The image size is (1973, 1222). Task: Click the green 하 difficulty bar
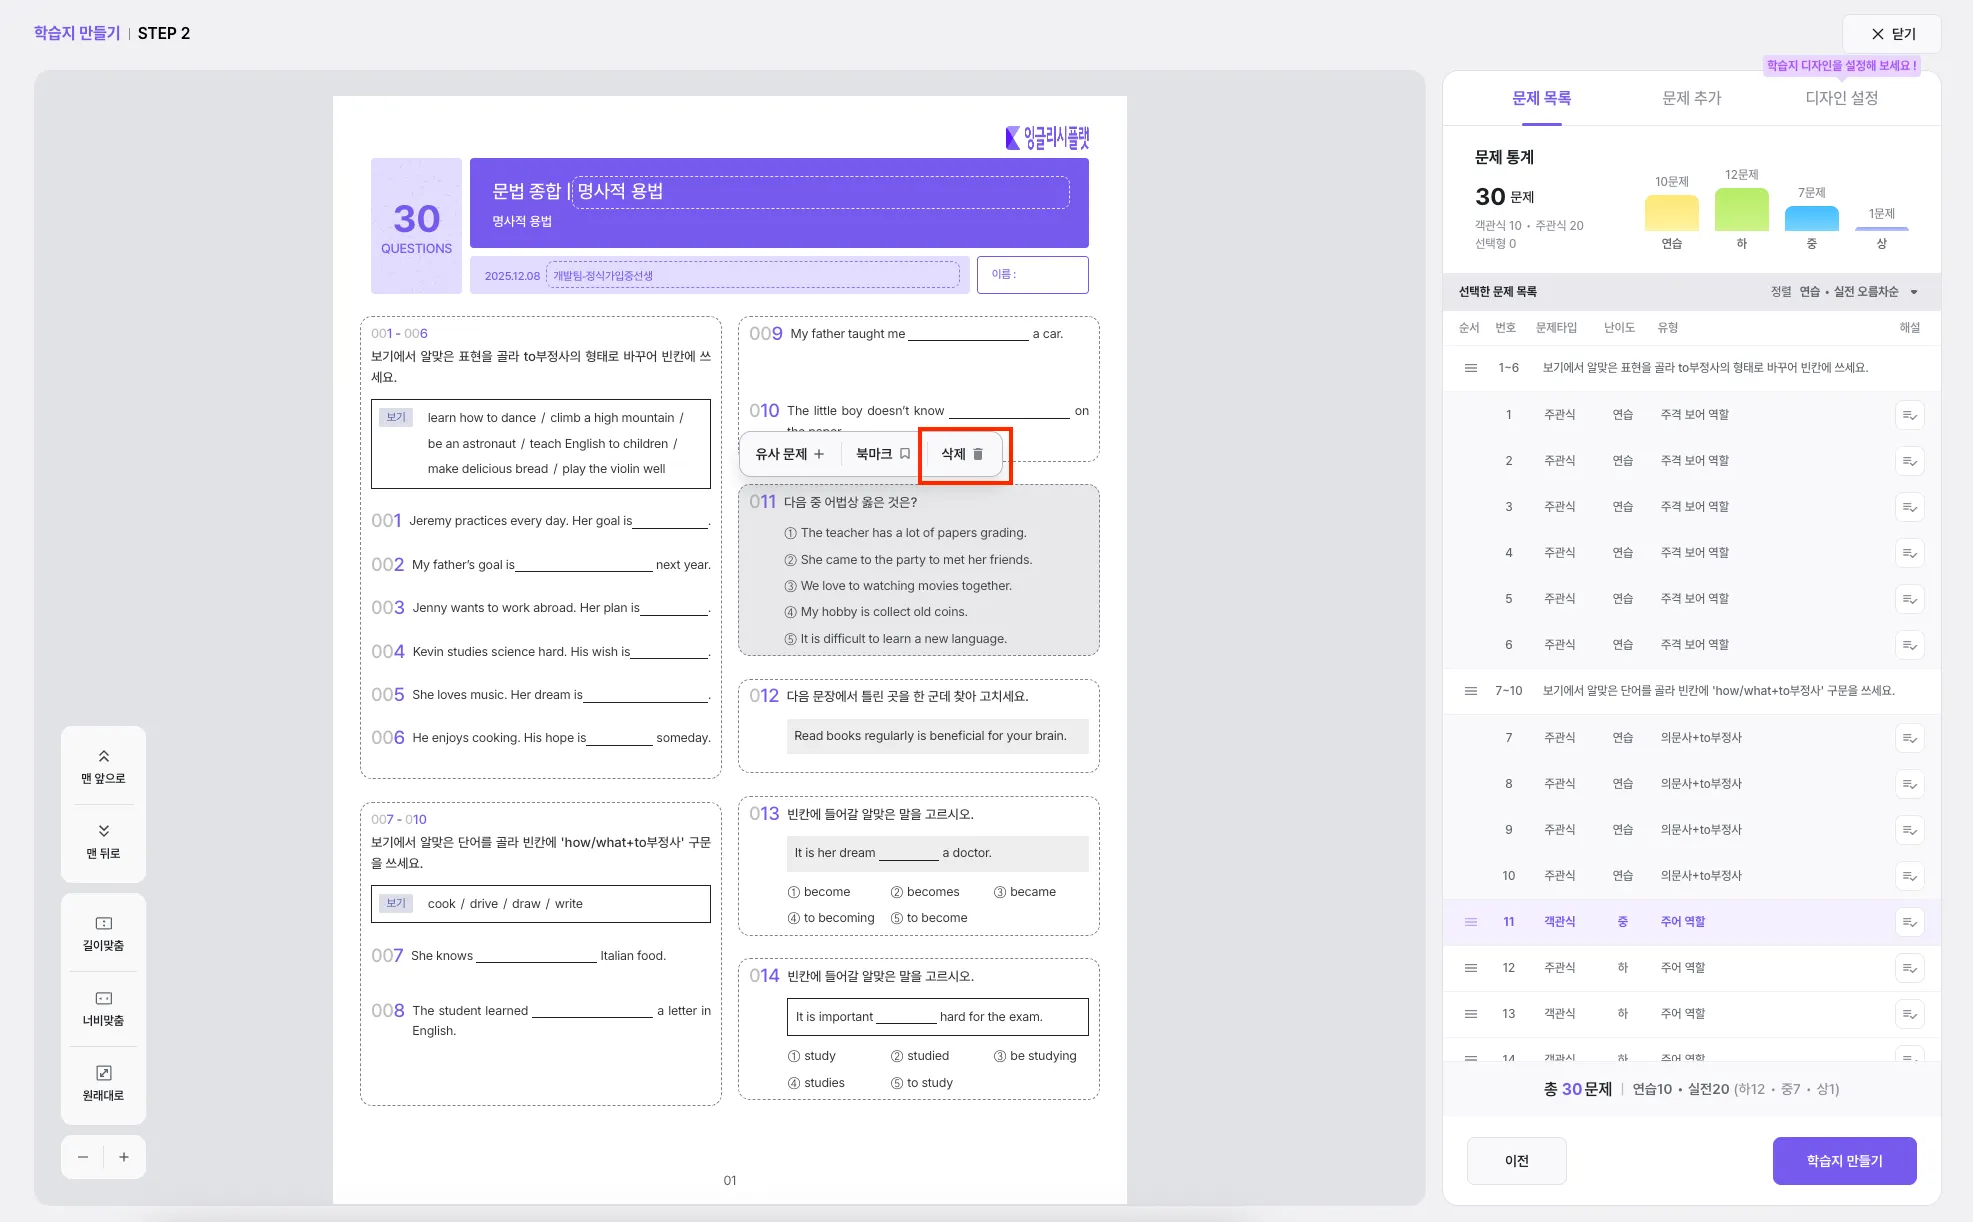pyautogui.click(x=1741, y=210)
